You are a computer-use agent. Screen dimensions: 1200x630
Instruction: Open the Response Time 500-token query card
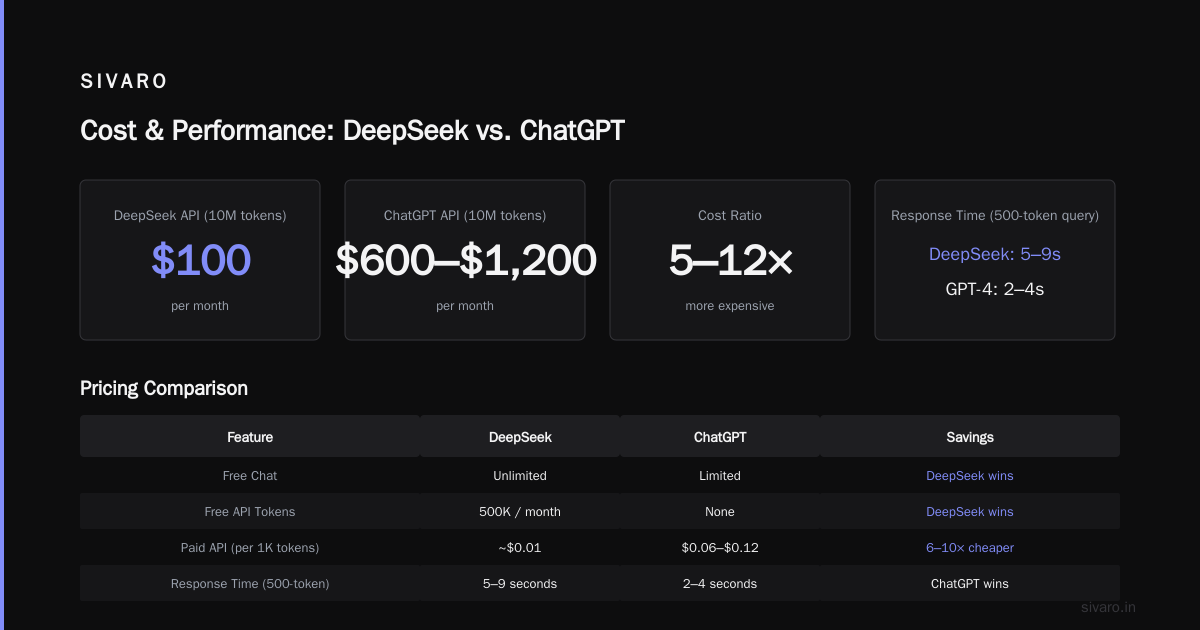click(995, 260)
